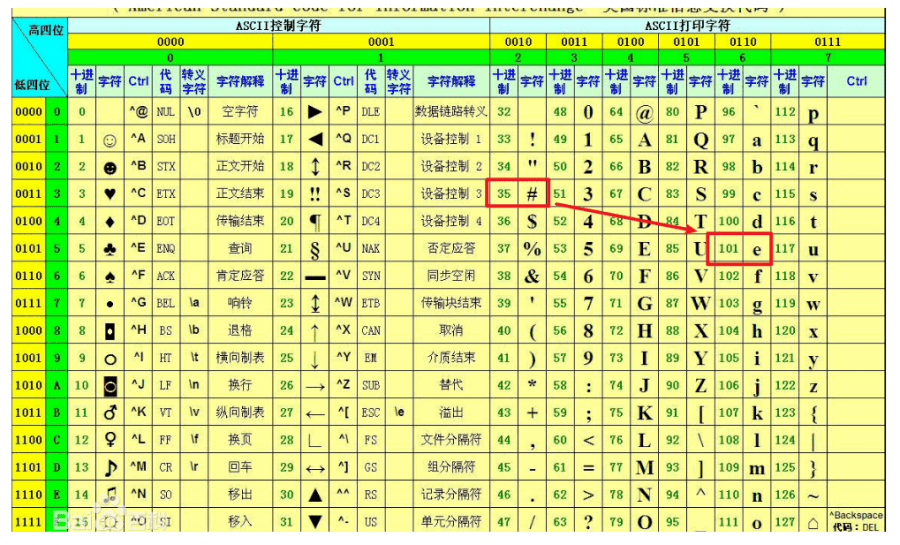Select the "?" character cell
The height and width of the screenshot is (545, 900).
[588, 521]
